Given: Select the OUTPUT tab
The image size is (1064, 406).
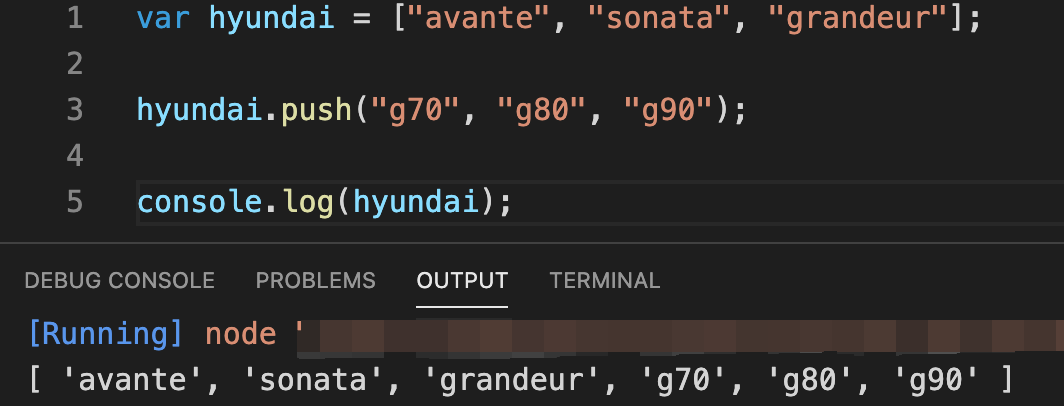Looking at the screenshot, I should tap(462, 280).
